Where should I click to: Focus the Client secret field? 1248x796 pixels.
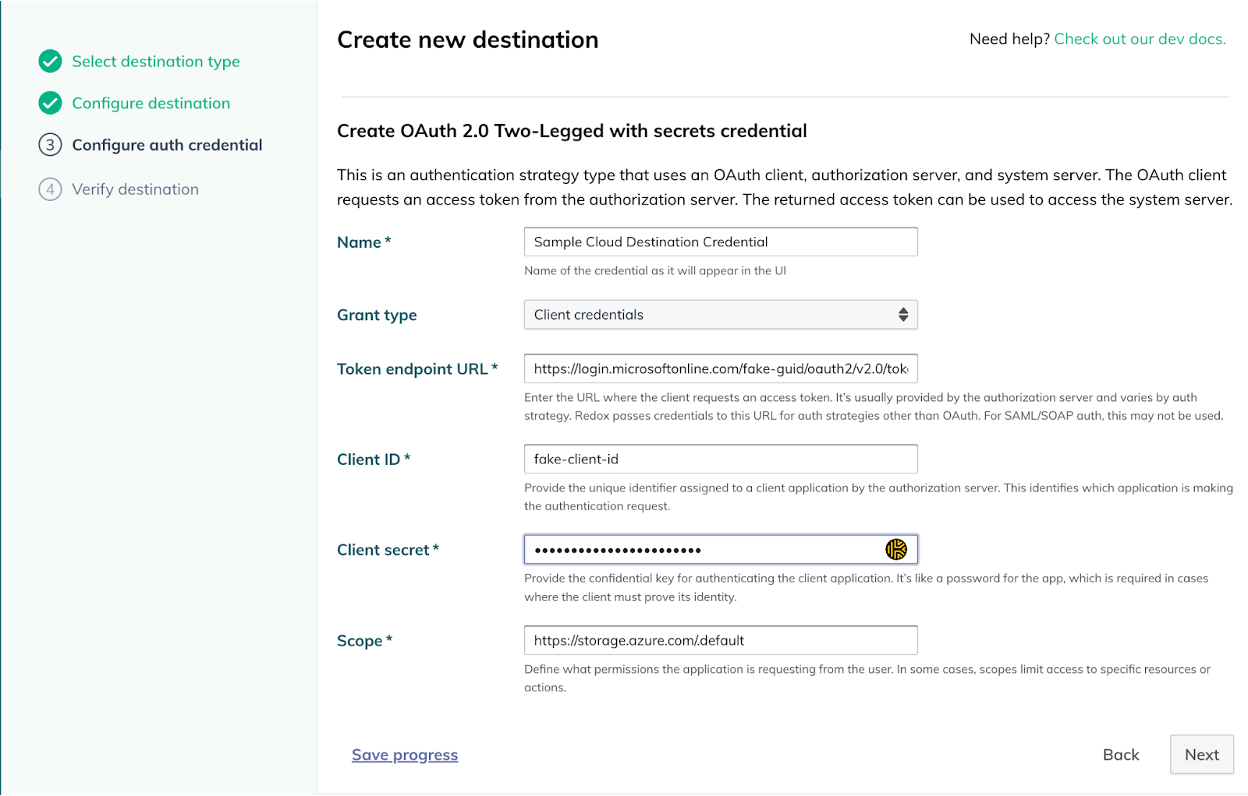[x=720, y=549]
